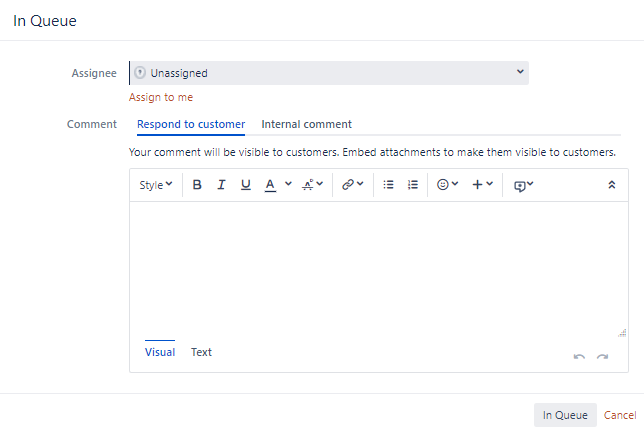644x432 pixels.
Task: Open the link insert dropdown
Action: [x=352, y=185]
